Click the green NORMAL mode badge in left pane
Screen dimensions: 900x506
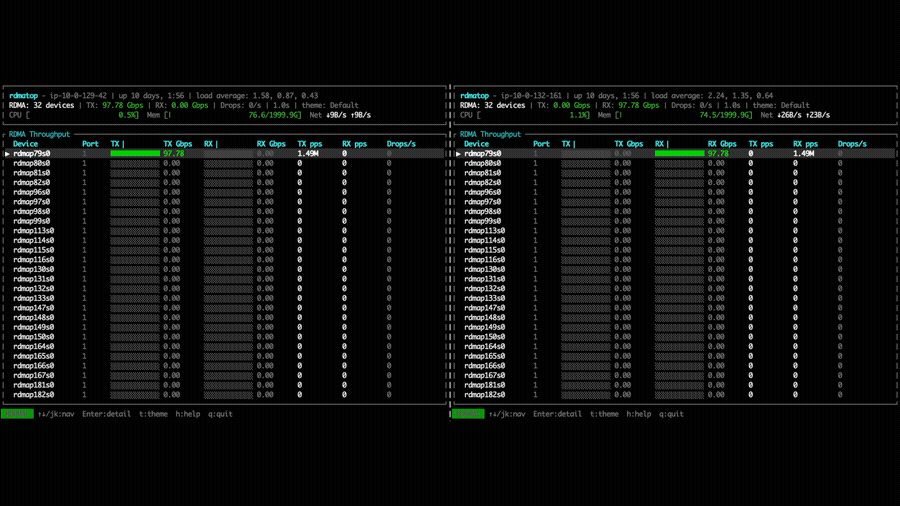17,414
